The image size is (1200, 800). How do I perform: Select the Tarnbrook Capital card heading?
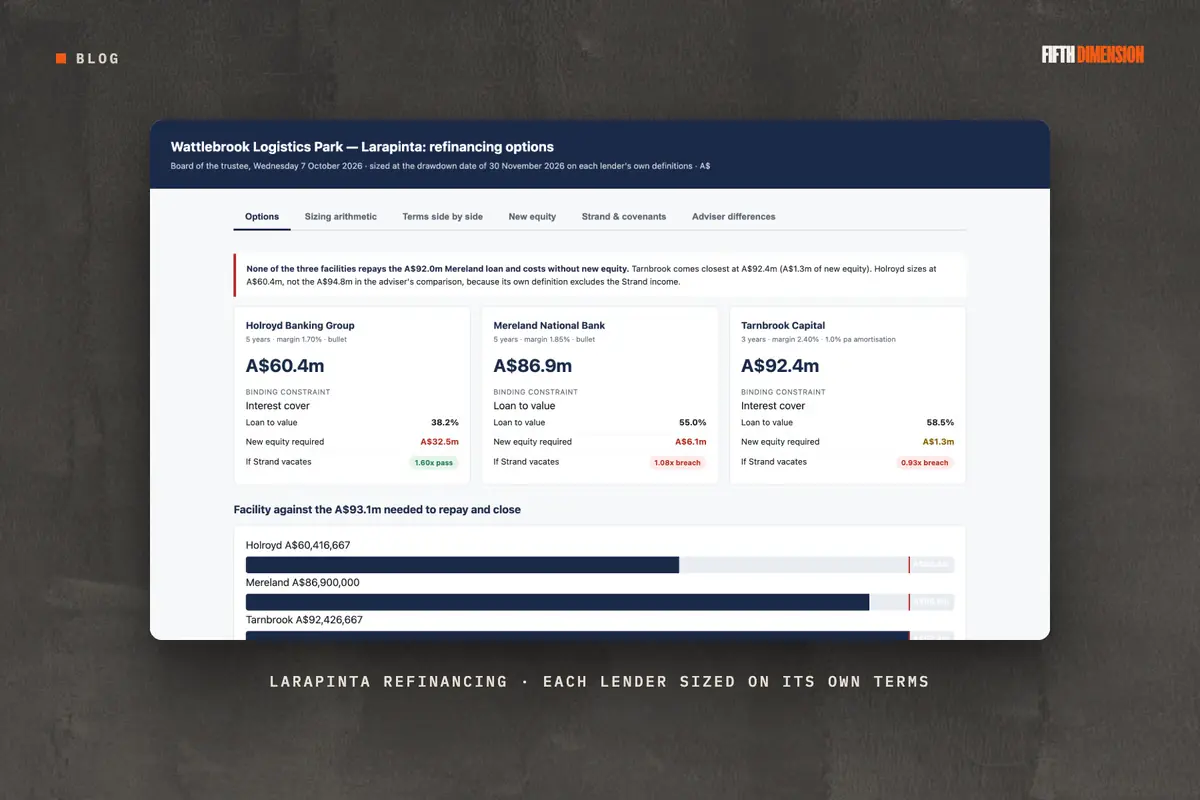tap(783, 325)
